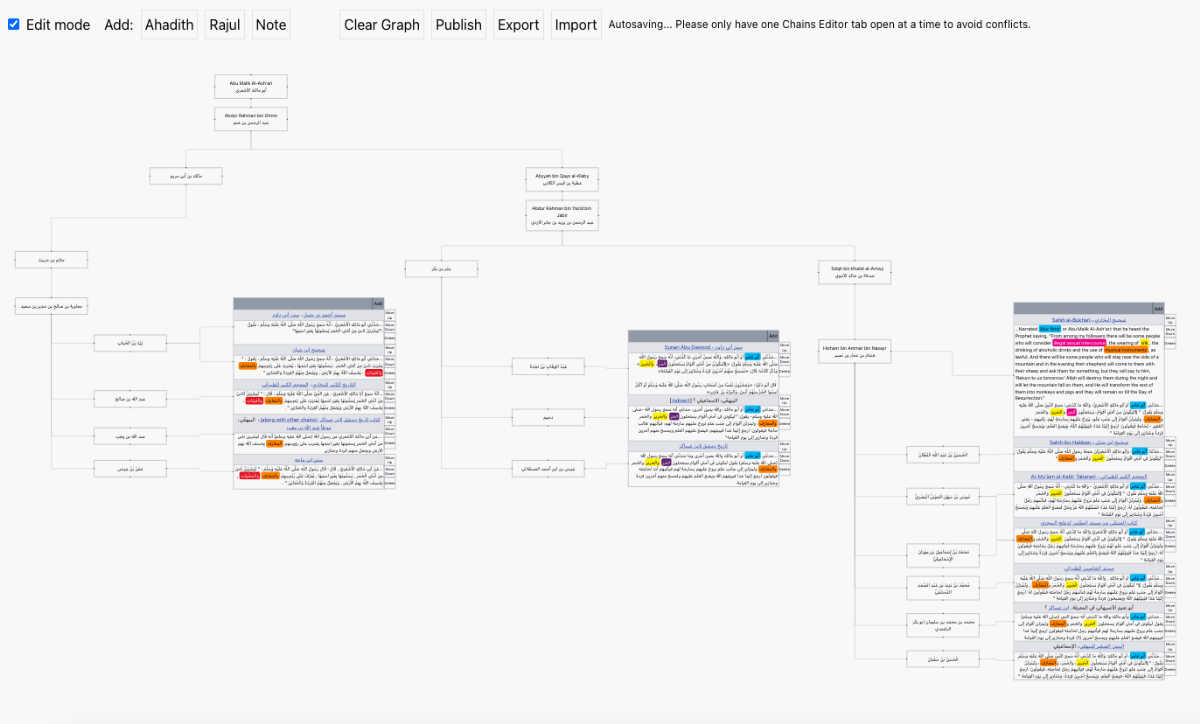This screenshot has height=724, width=1200.
Task: Select the Abu Malik Al-Ashari node
Action: pos(250,85)
